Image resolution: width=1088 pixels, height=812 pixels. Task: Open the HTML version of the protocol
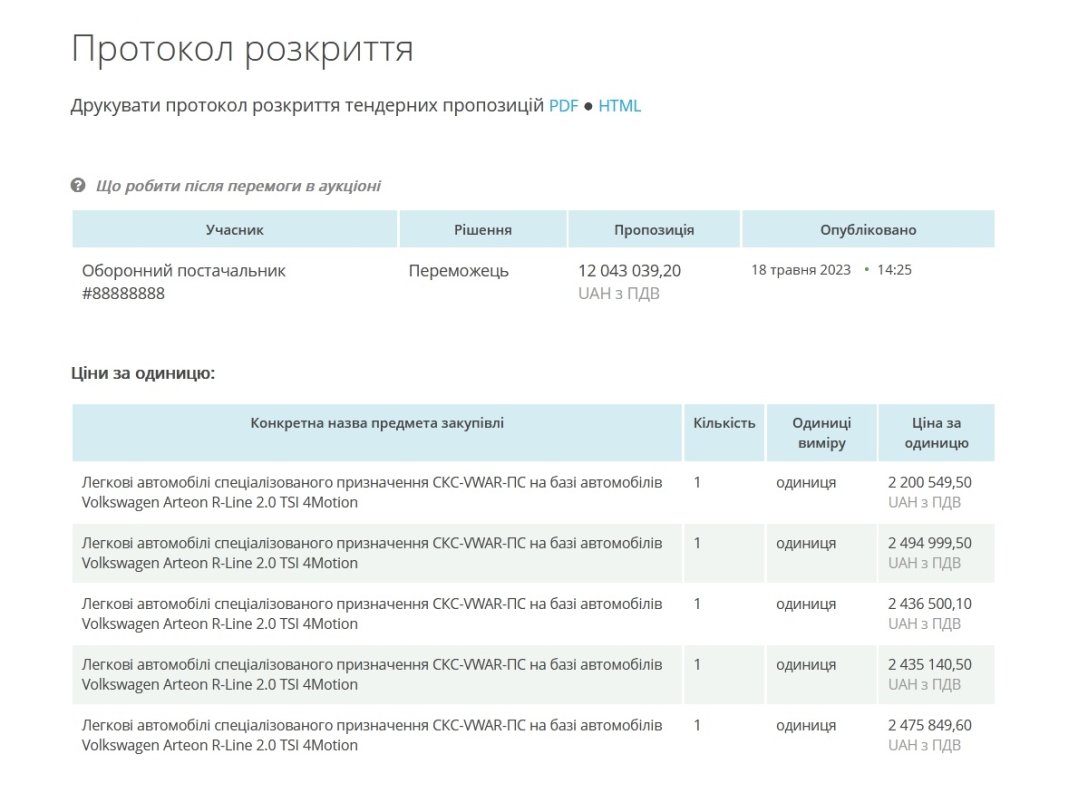coord(619,106)
